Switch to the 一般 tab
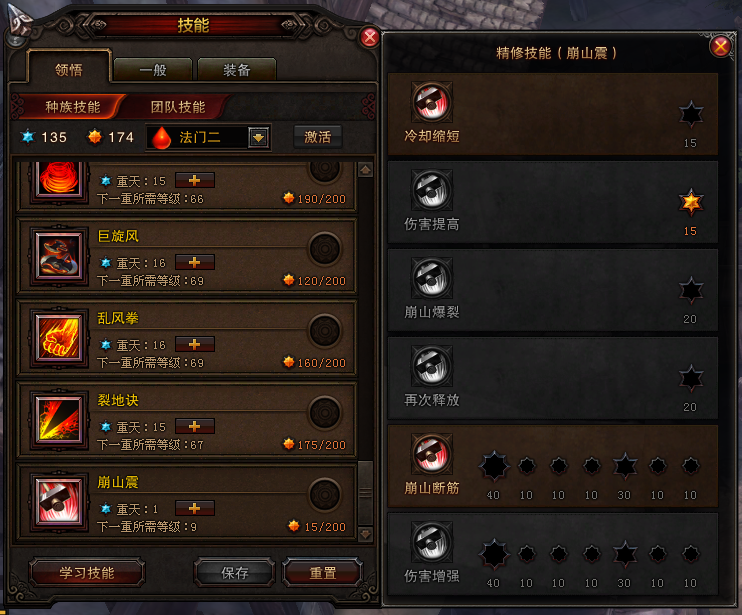 click(x=153, y=70)
